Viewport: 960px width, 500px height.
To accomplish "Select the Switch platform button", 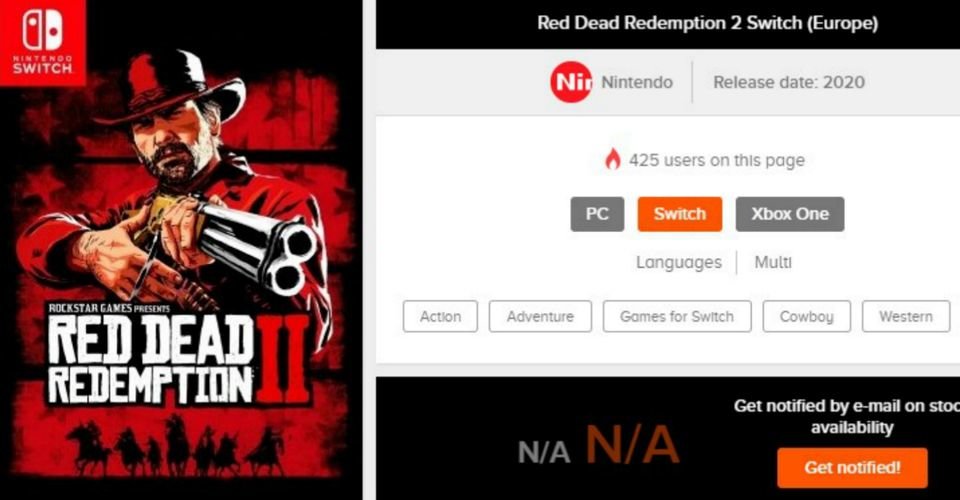I will (x=680, y=214).
